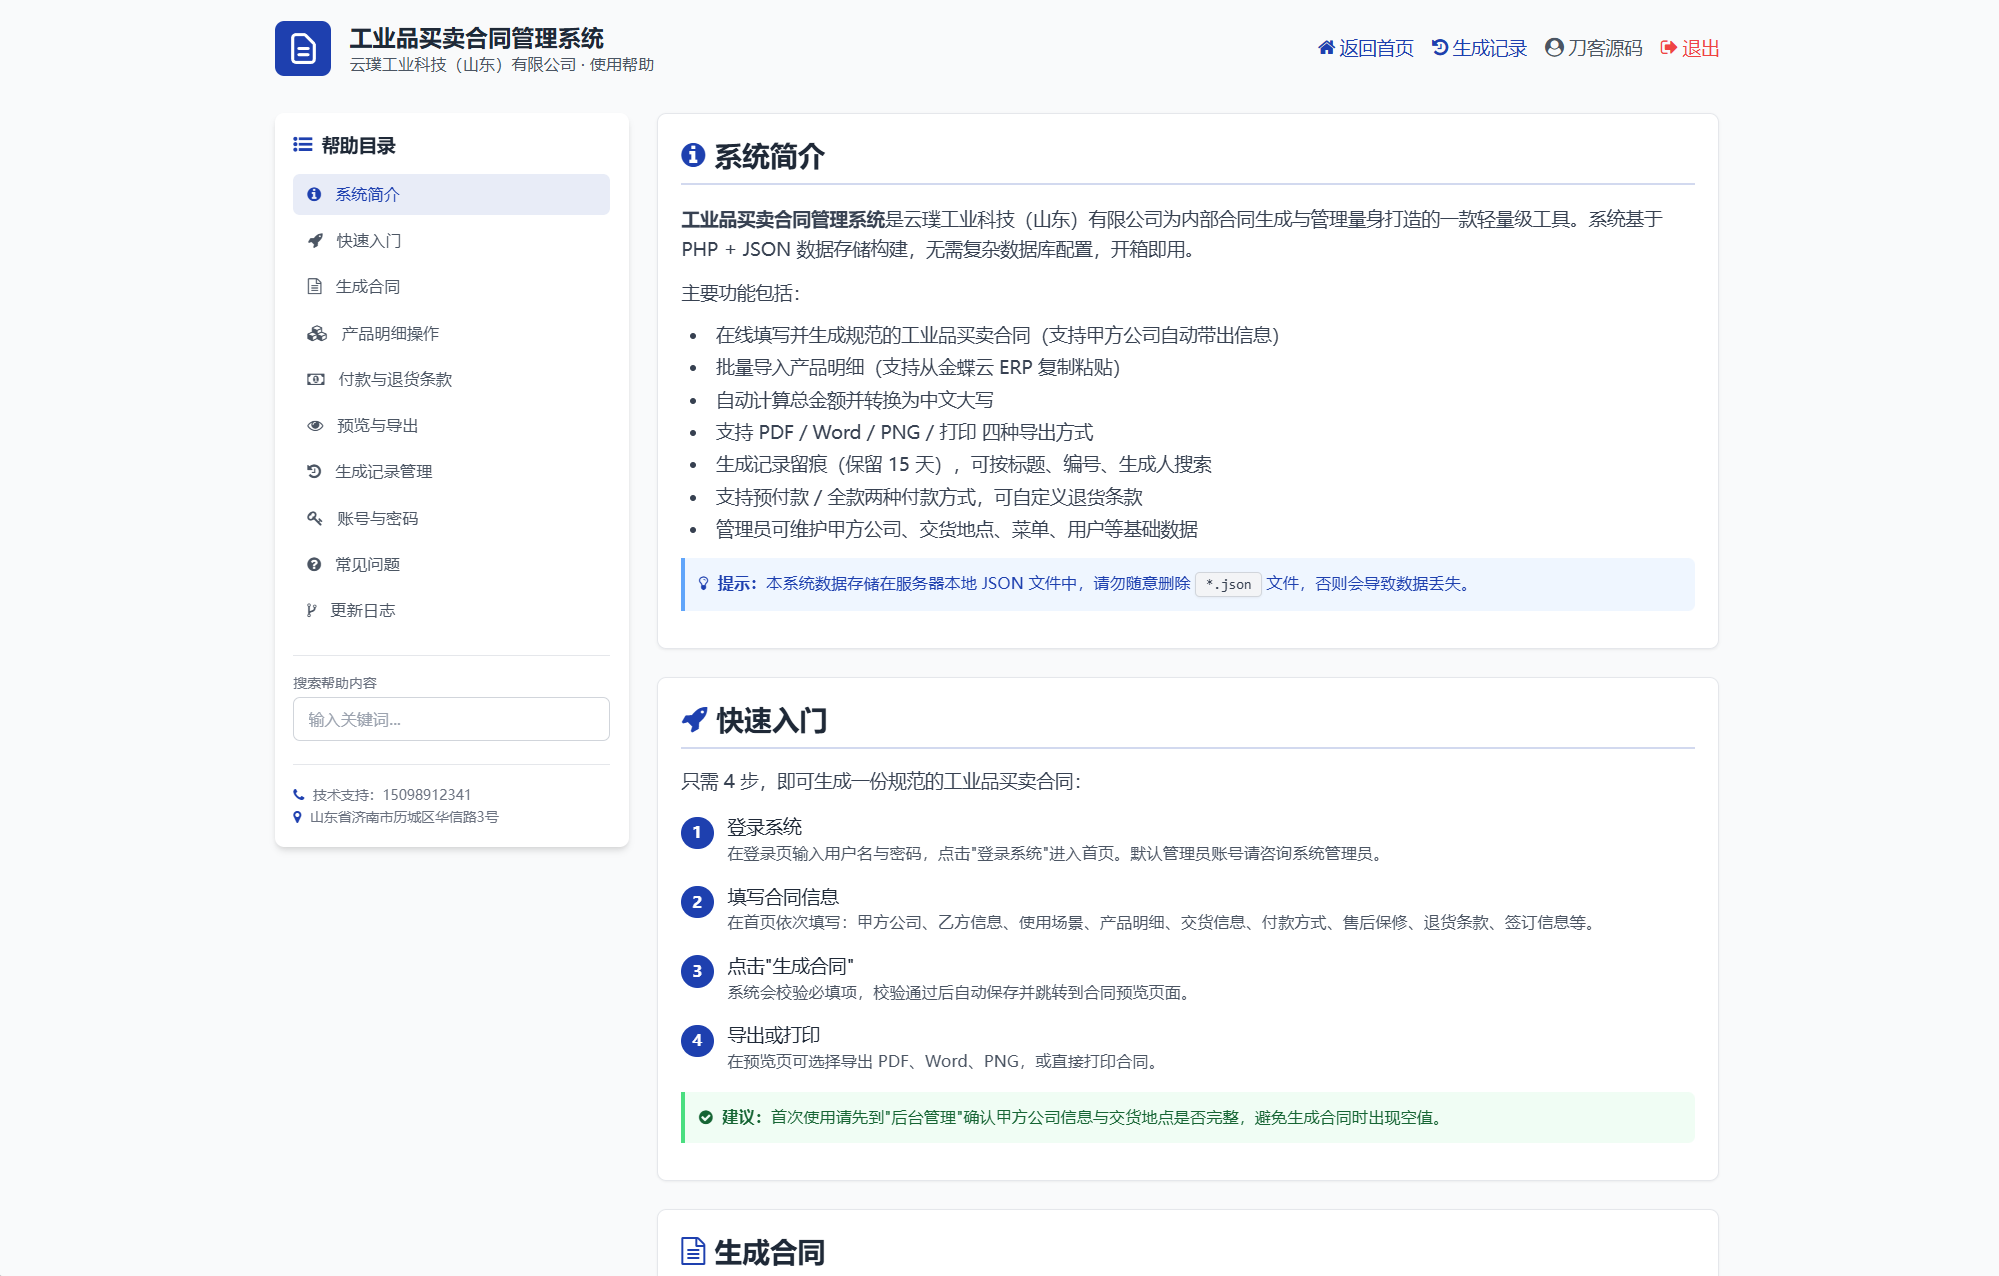
Task: Click the question mark icon next to 常见问题
Action: point(314,565)
